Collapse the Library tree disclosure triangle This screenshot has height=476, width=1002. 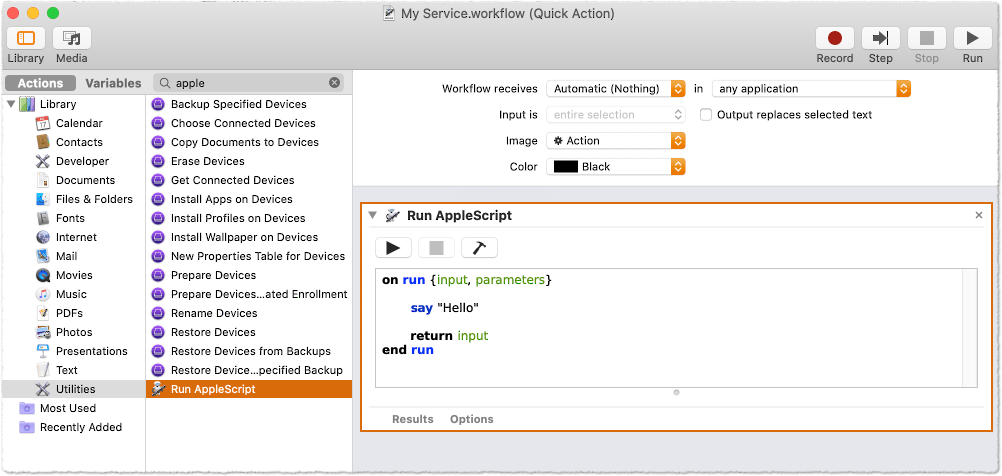11,104
